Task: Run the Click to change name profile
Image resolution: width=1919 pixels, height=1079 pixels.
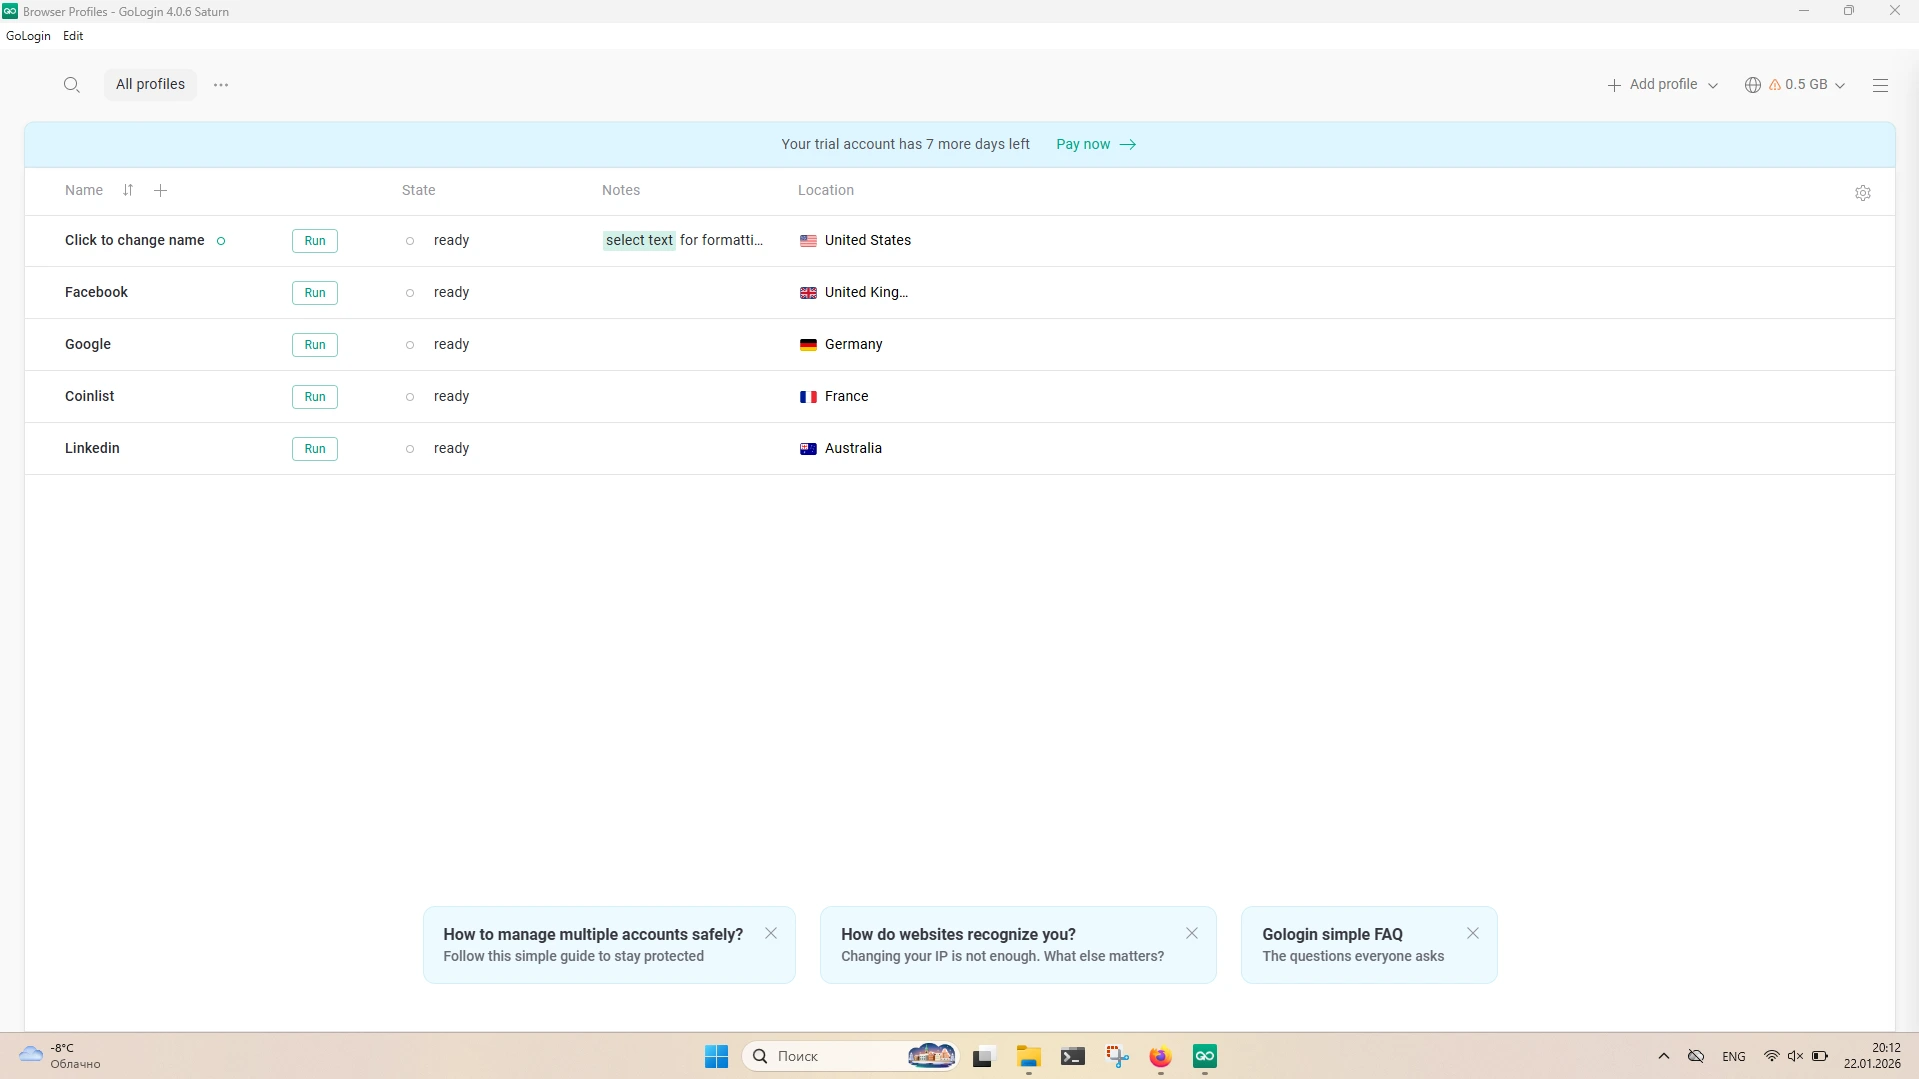Action: (315, 241)
